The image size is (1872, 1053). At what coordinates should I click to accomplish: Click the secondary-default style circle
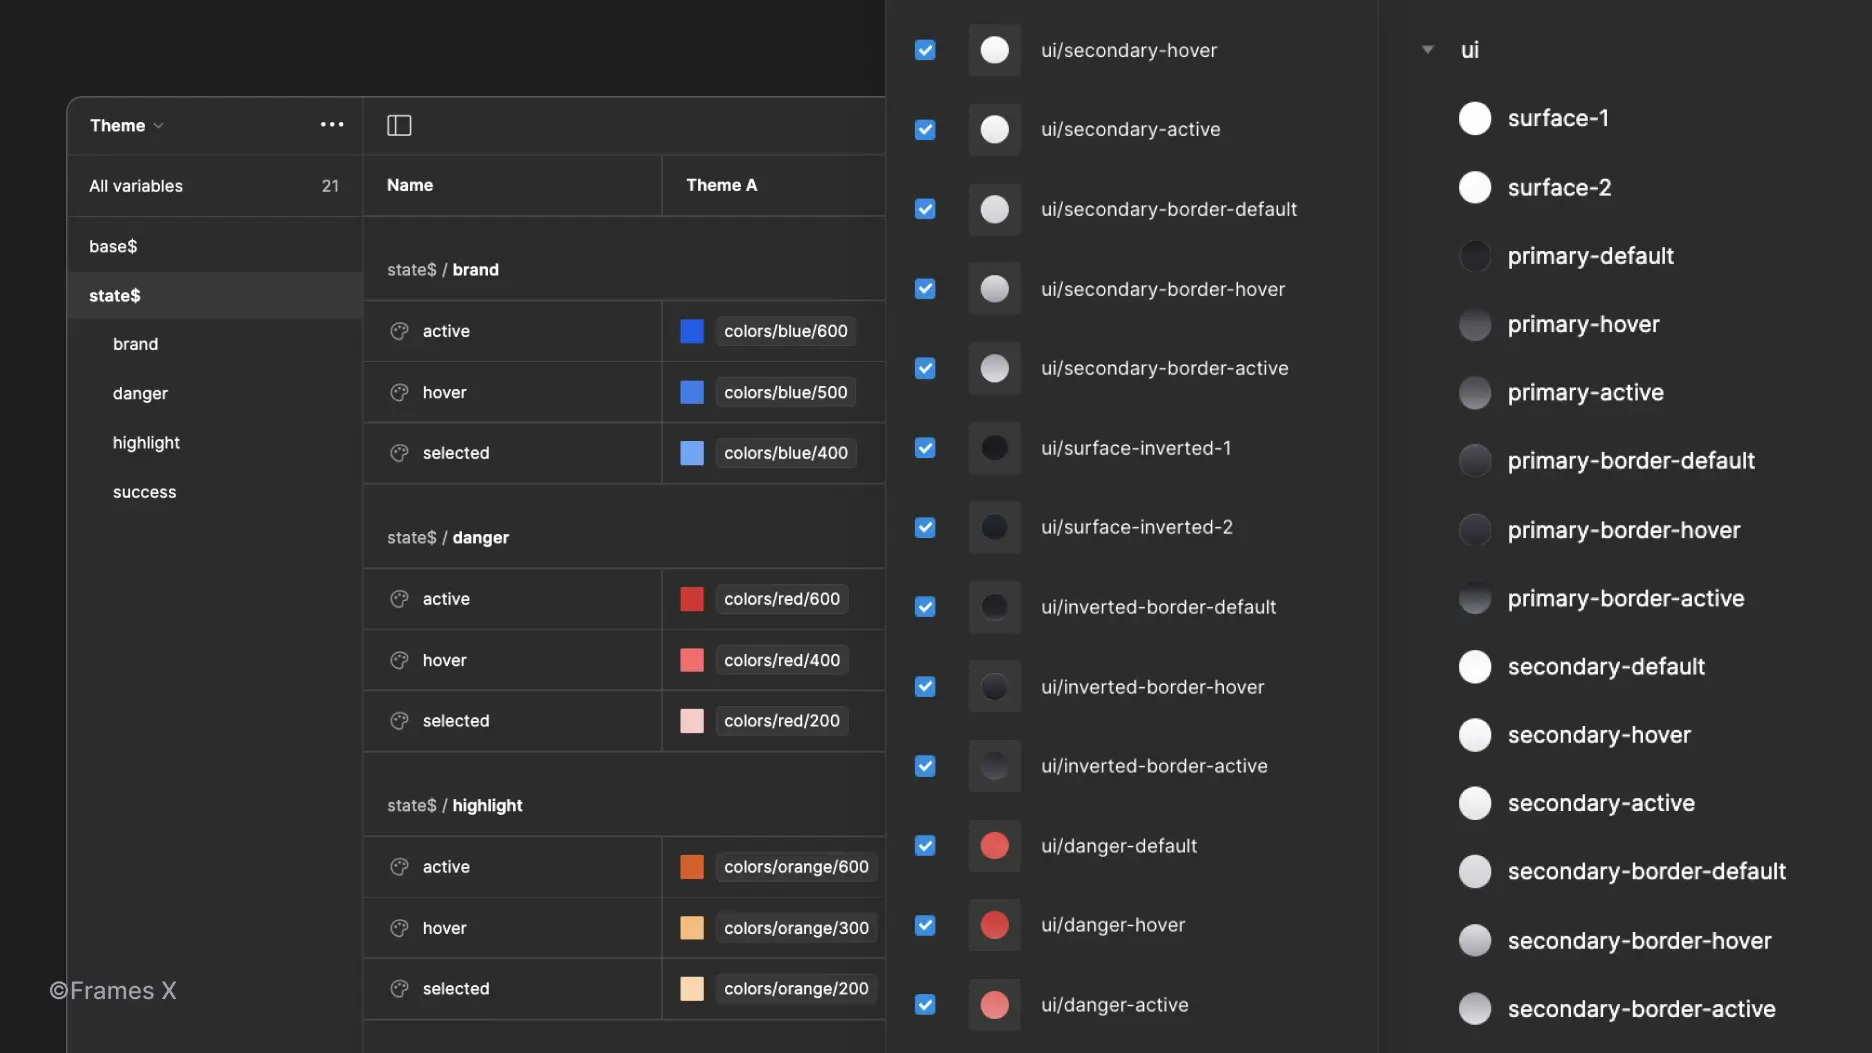(1475, 666)
